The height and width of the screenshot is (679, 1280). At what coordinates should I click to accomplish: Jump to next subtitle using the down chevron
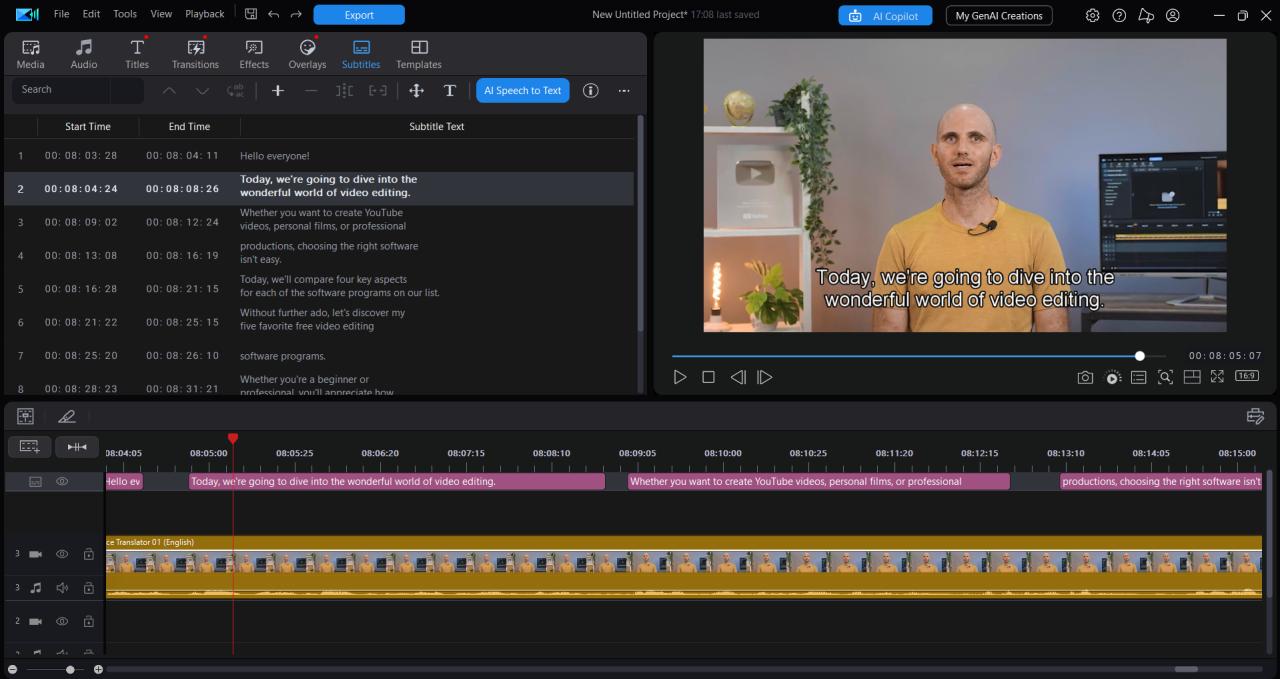pos(202,90)
